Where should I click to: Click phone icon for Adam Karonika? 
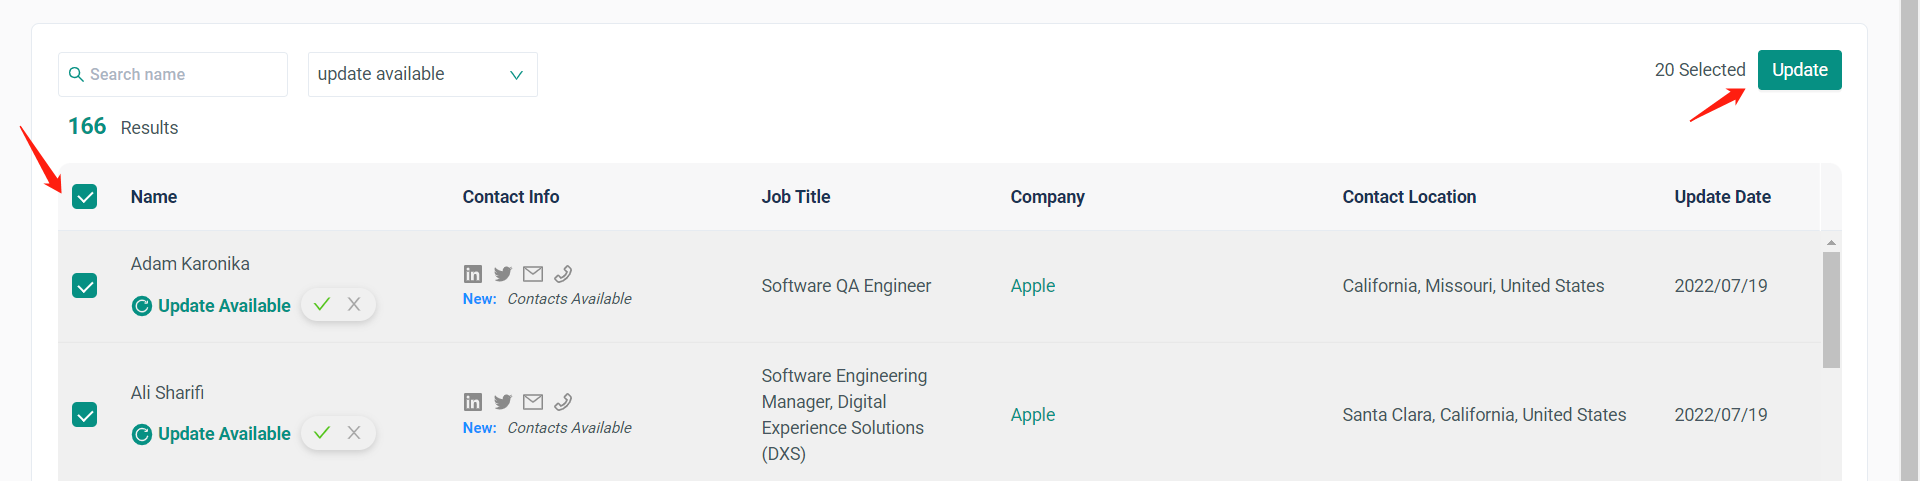pos(563,274)
